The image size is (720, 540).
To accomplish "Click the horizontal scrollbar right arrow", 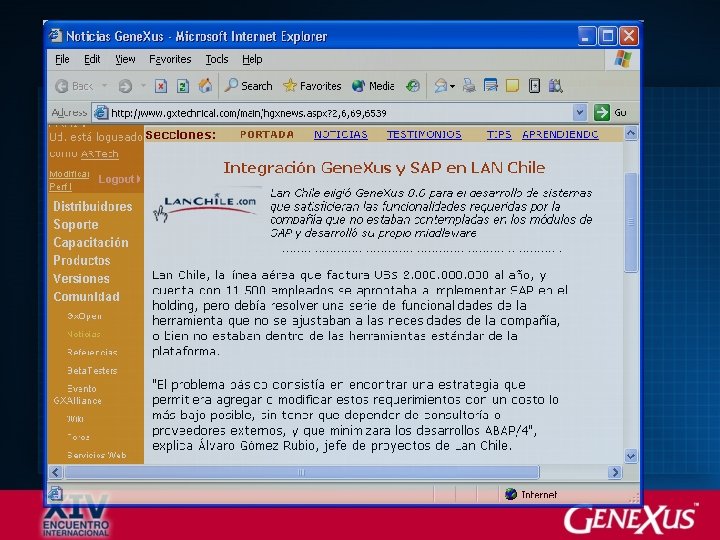I will pyautogui.click(x=615, y=472).
